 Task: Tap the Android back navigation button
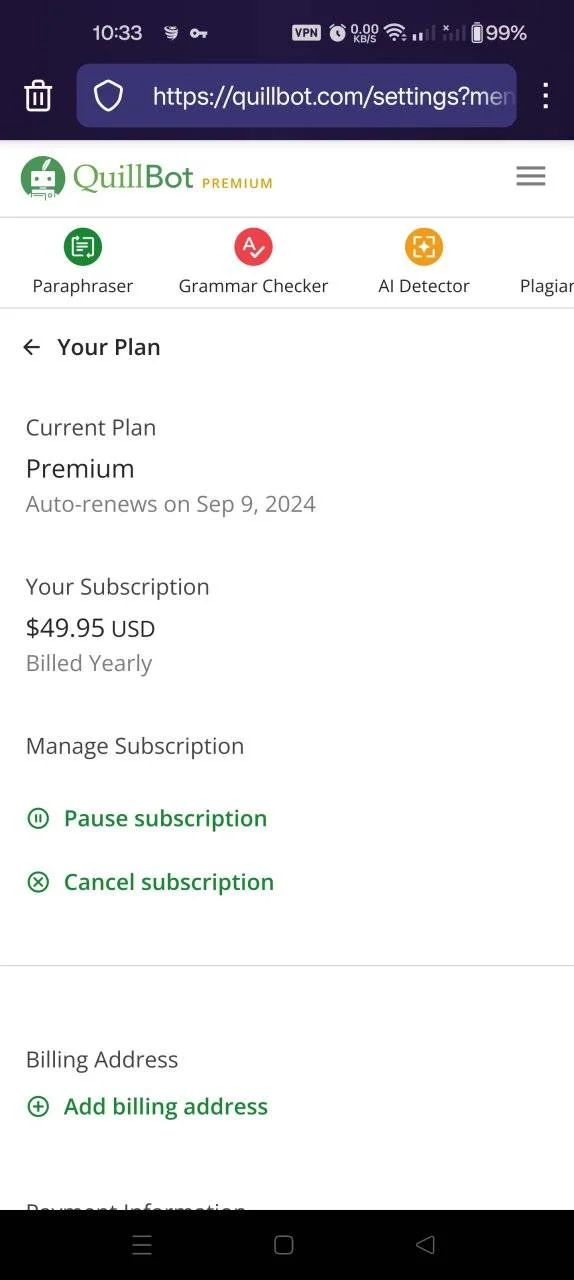pyautogui.click(x=425, y=1245)
